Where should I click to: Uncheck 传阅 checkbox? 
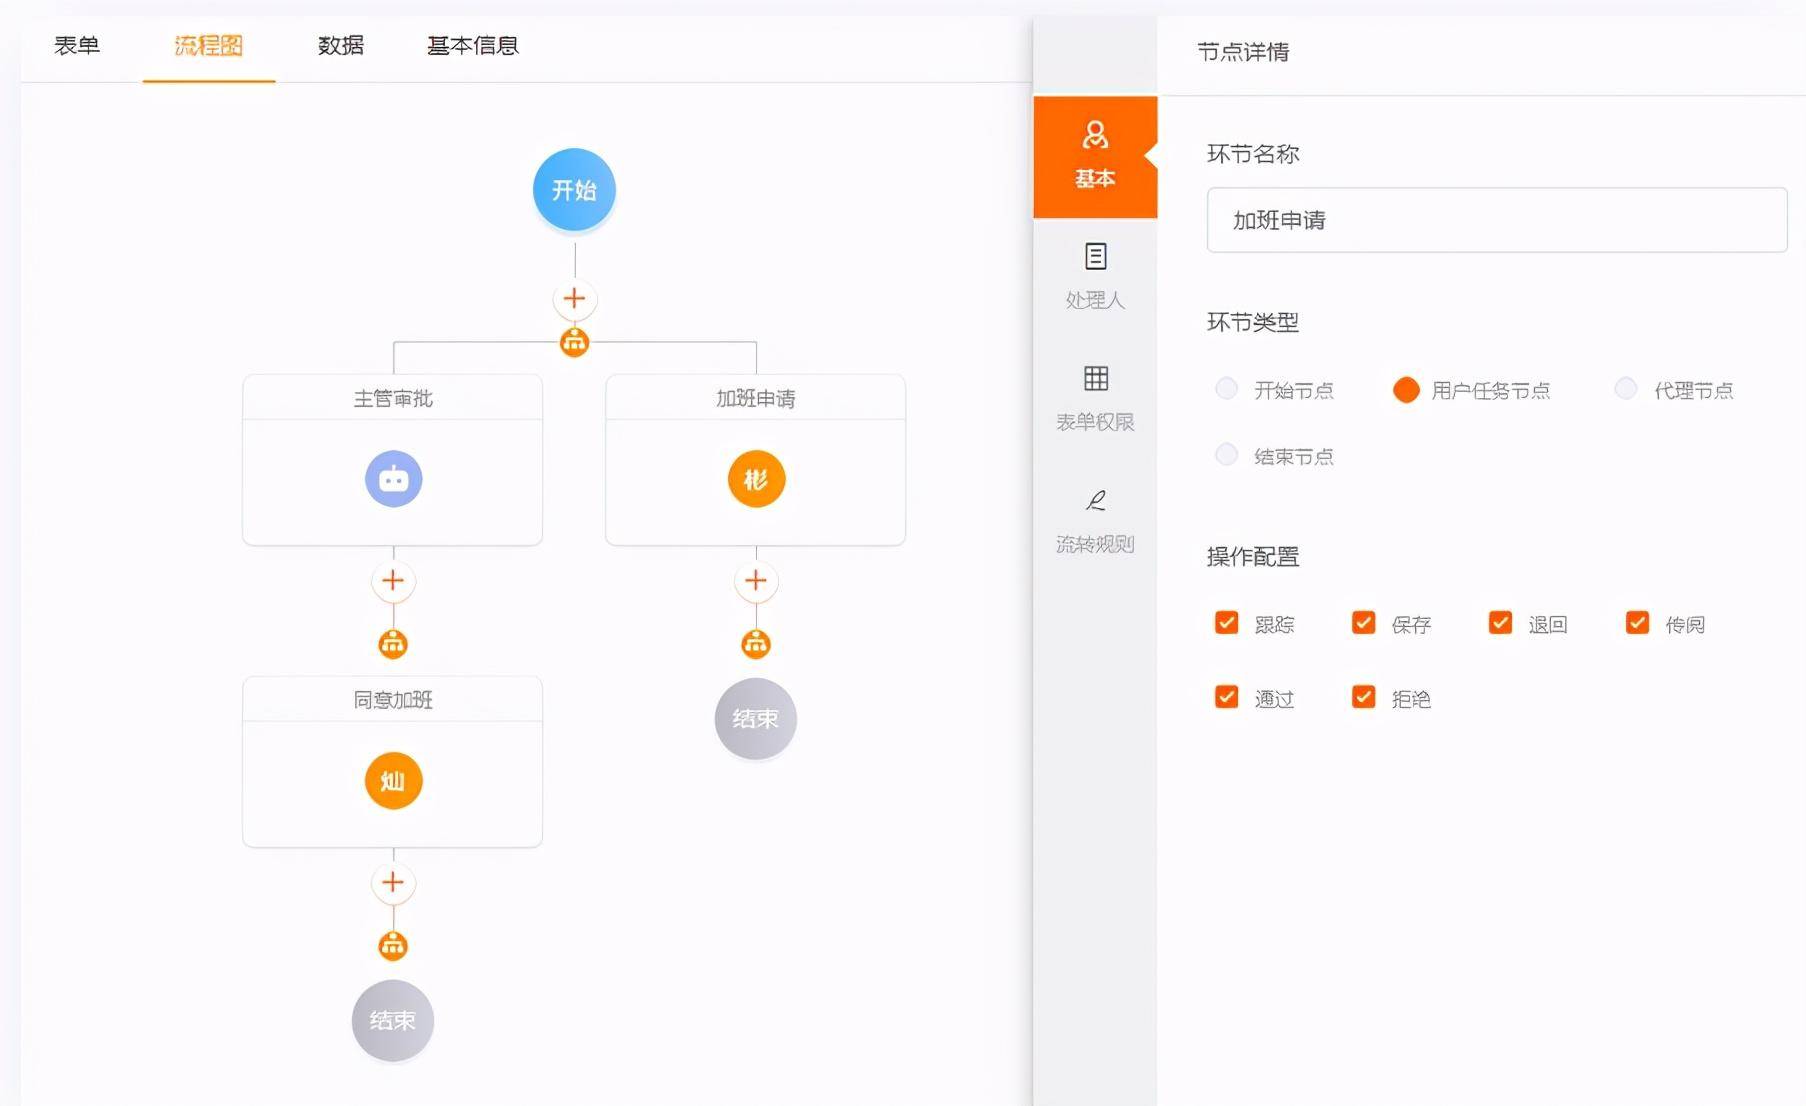[1638, 623]
